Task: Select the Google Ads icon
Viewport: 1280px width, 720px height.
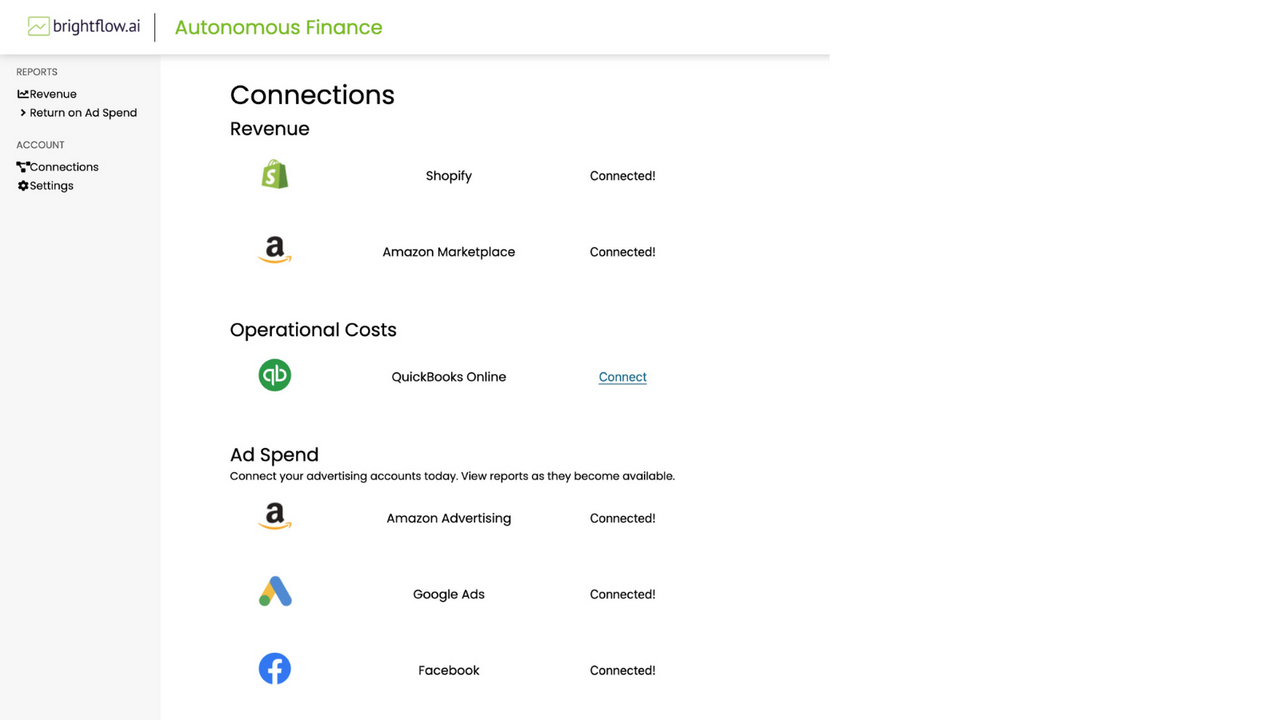Action: coord(274,592)
